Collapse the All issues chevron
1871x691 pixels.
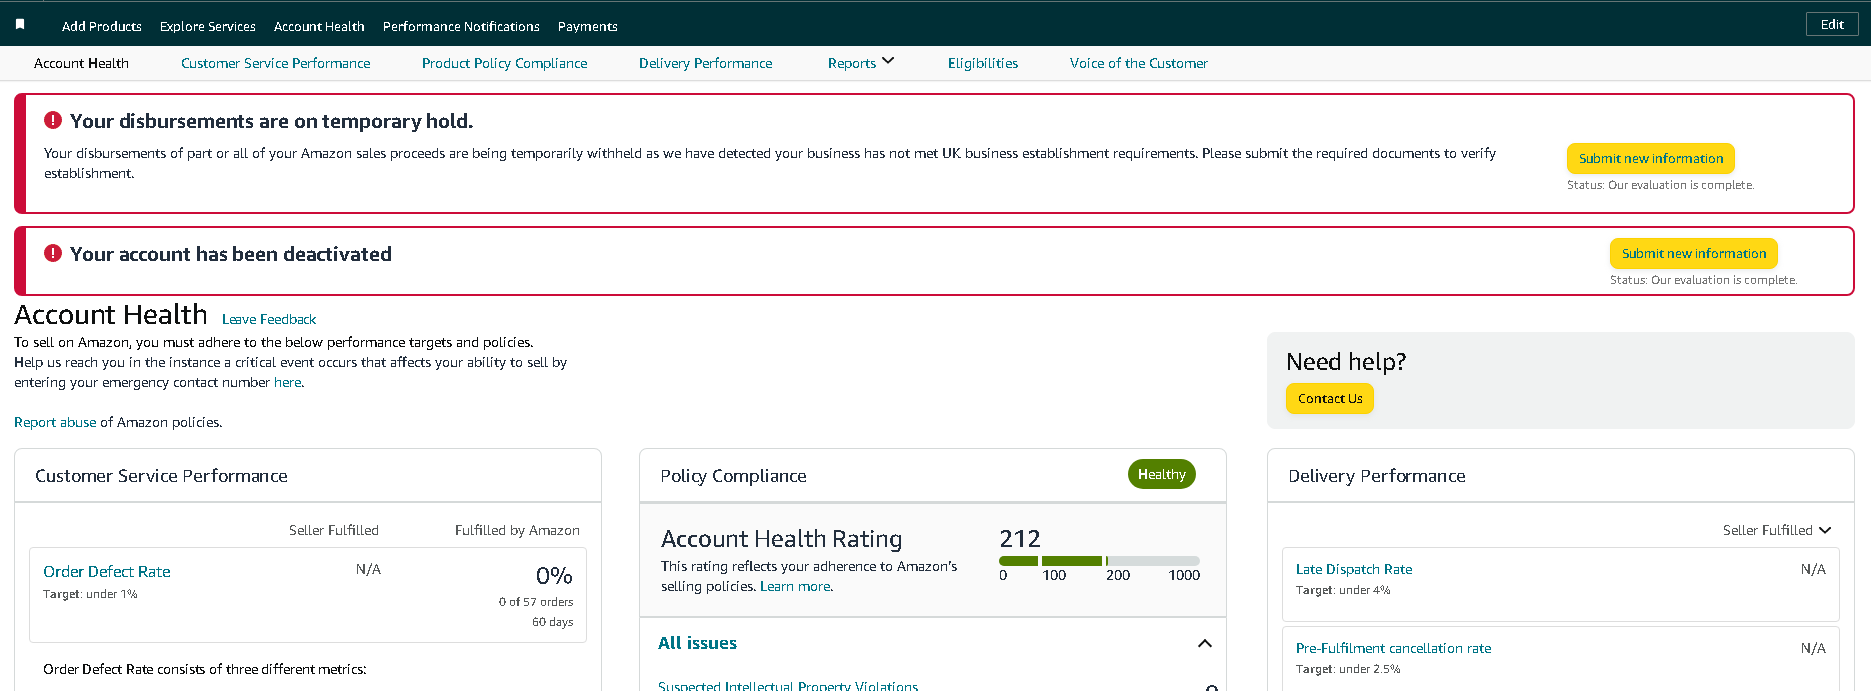click(1205, 643)
